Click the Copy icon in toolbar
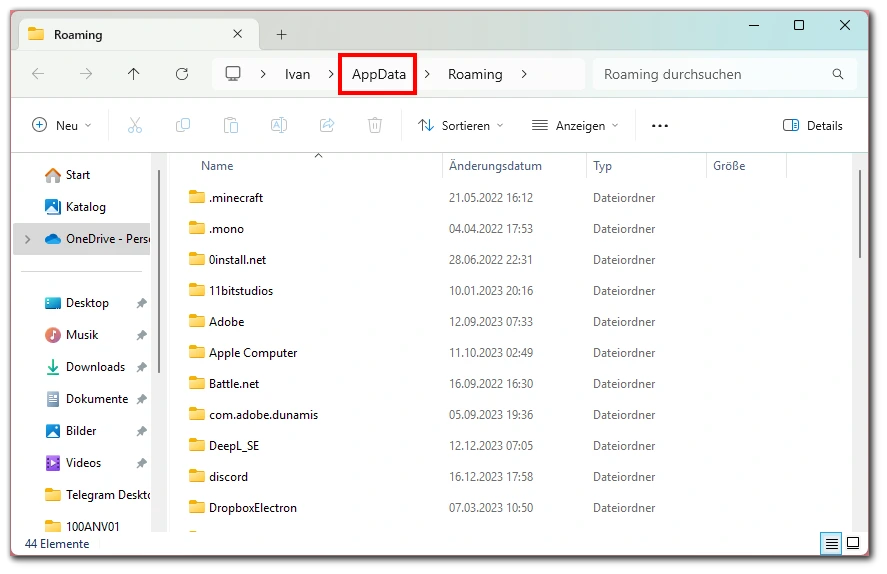This screenshot has width=887, height=574. tap(183, 126)
